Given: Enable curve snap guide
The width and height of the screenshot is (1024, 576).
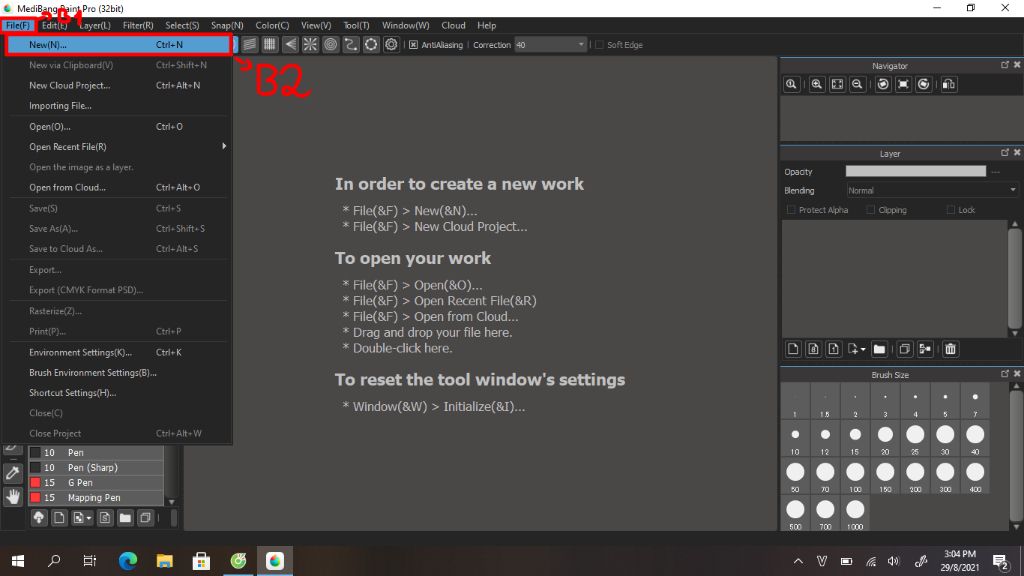Looking at the screenshot, I should pos(351,44).
